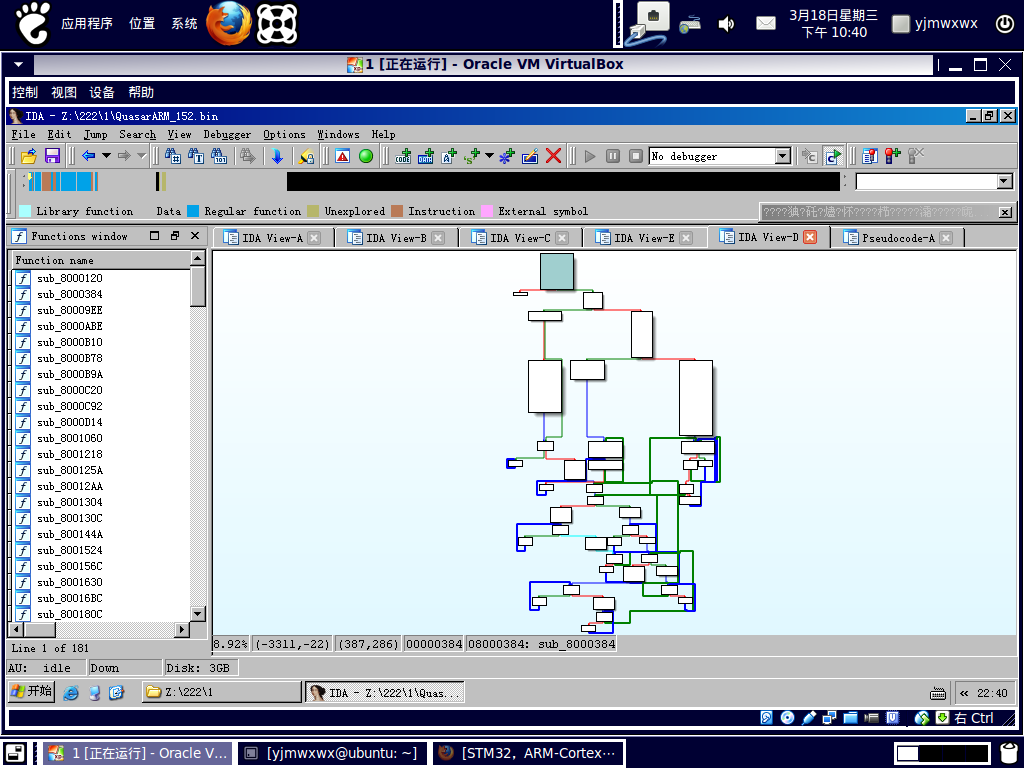Select function sub_800144A
Screen dimensions: 1024x768
pos(69,534)
